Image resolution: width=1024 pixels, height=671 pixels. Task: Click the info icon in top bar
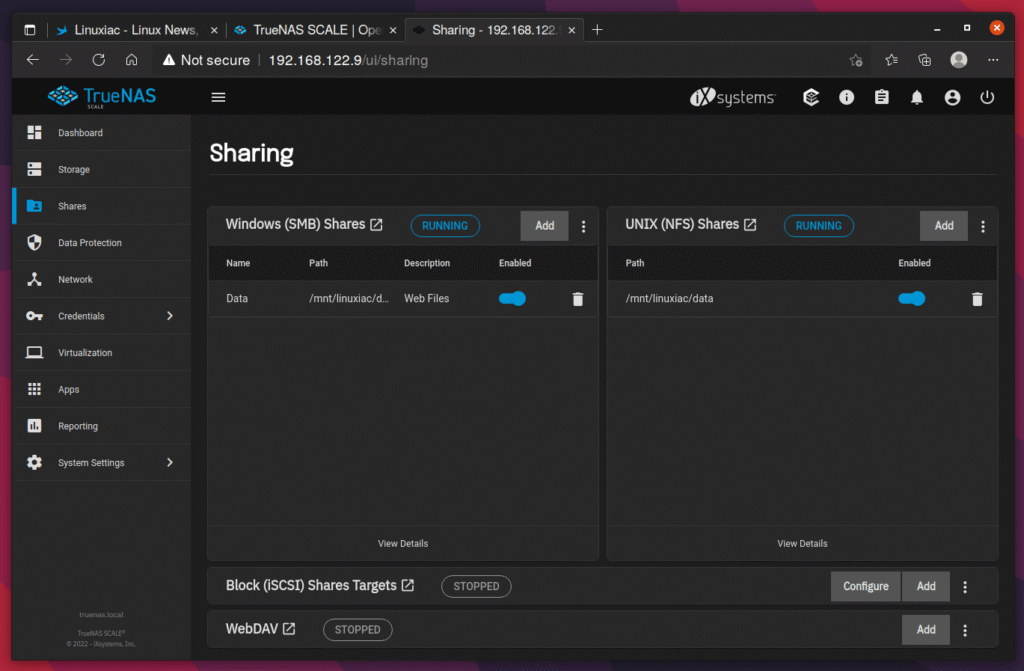point(846,97)
